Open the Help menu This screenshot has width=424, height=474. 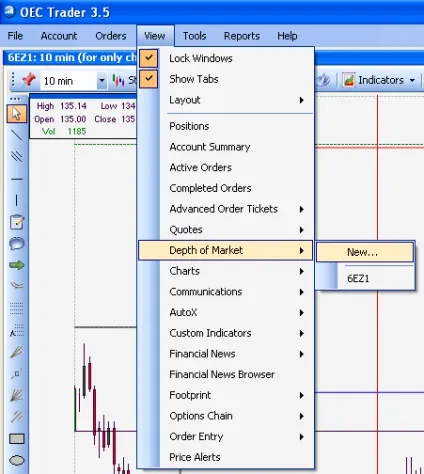coord(287,36)
